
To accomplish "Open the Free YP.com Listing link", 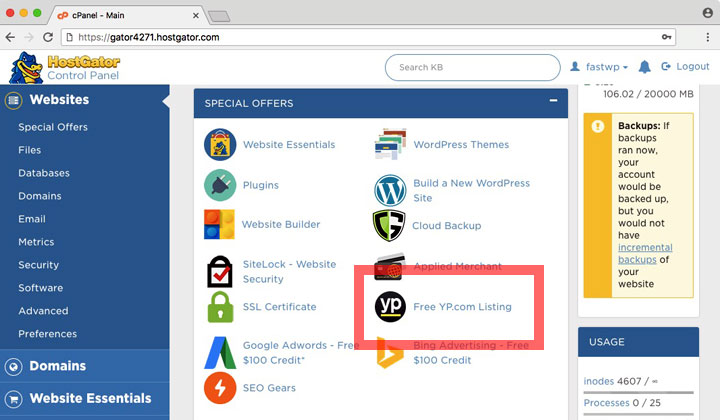I will point(462,307).
